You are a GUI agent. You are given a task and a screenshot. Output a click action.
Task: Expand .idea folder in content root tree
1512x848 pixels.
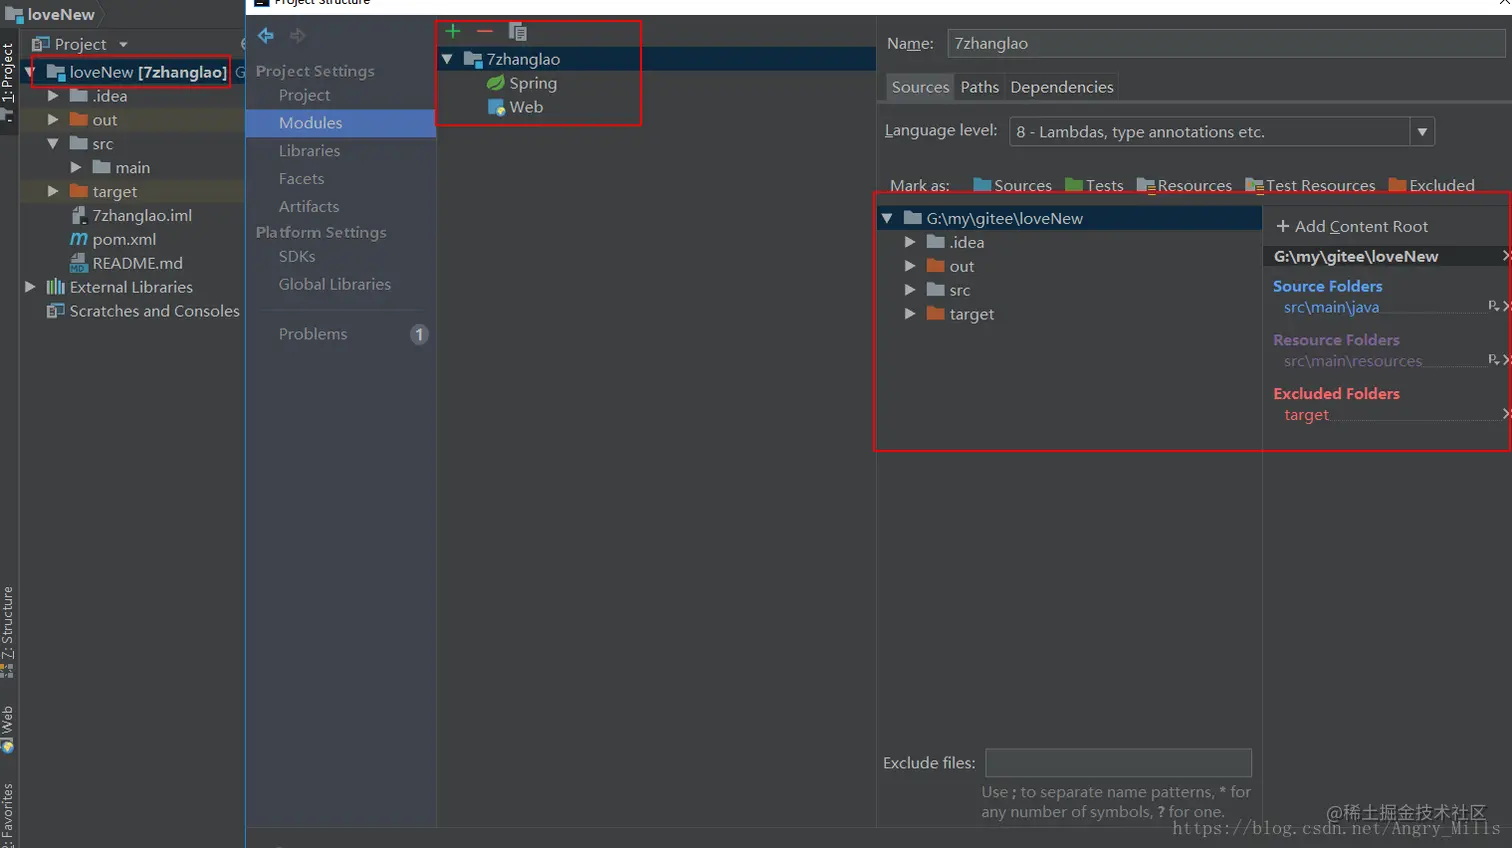pyautogui.click(x=910, y=242)
